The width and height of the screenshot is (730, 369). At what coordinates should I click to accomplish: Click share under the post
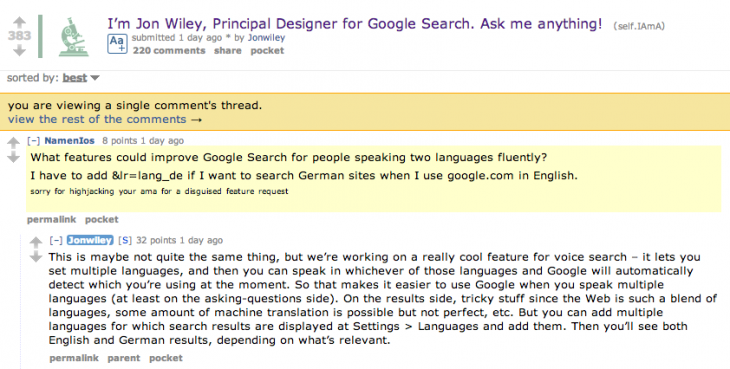coord(228,51)
